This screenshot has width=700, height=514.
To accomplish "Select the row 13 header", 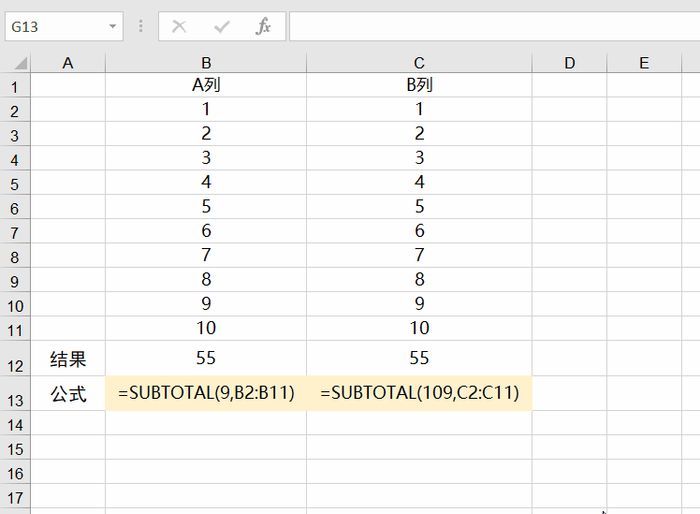I will 15,400.
